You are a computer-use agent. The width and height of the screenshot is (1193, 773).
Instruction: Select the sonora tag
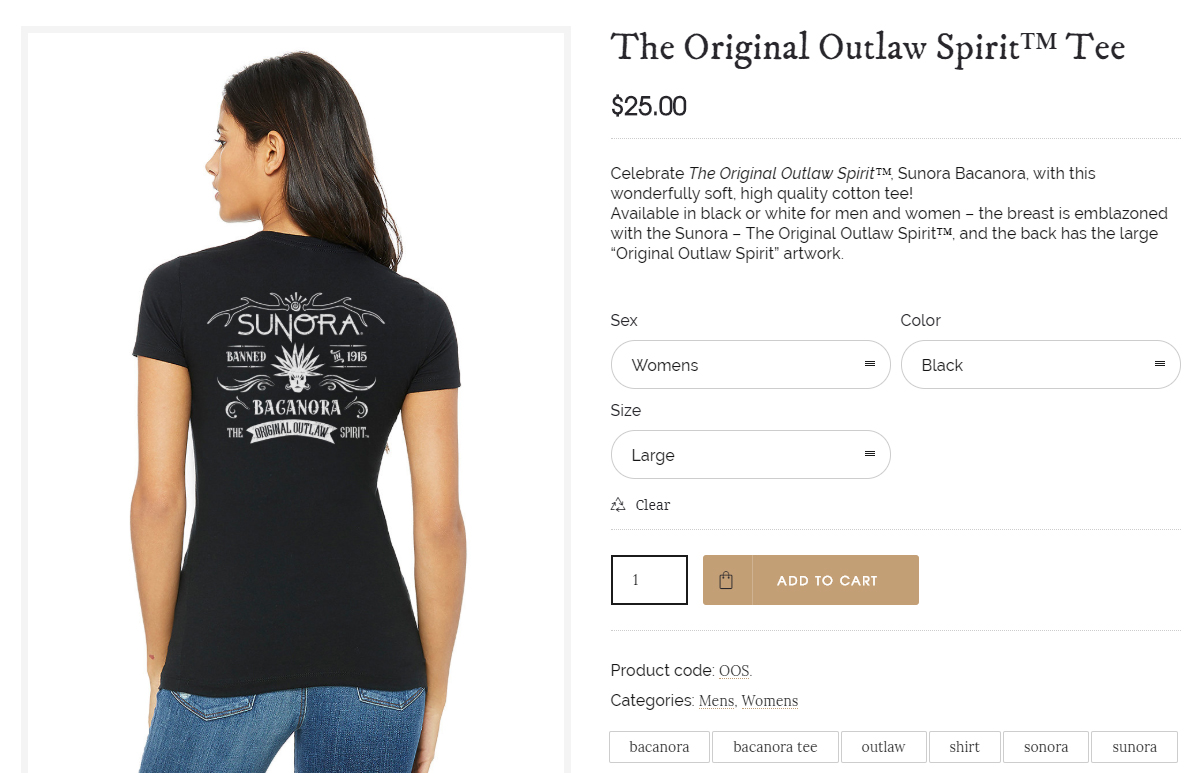pyautogui.click(x=1046, y=747)
